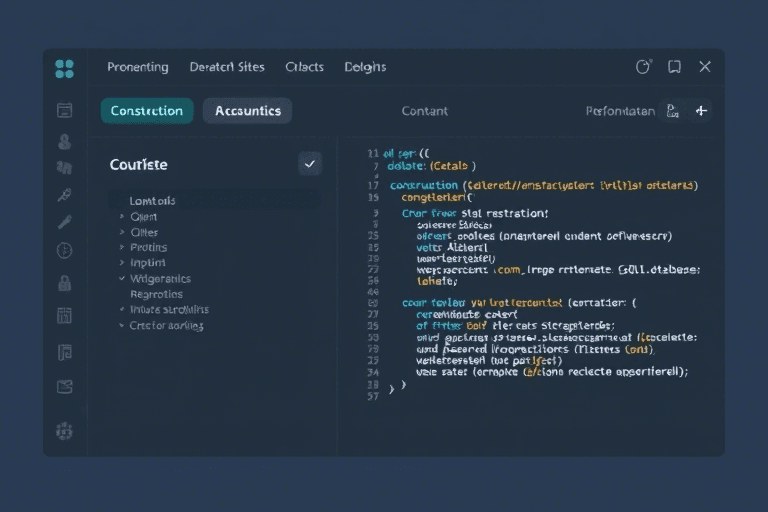Image resolution: width=768 pixels, height=512 pixels.
Task: Click the bookmark icon in title bar
Action: (674, 67)
